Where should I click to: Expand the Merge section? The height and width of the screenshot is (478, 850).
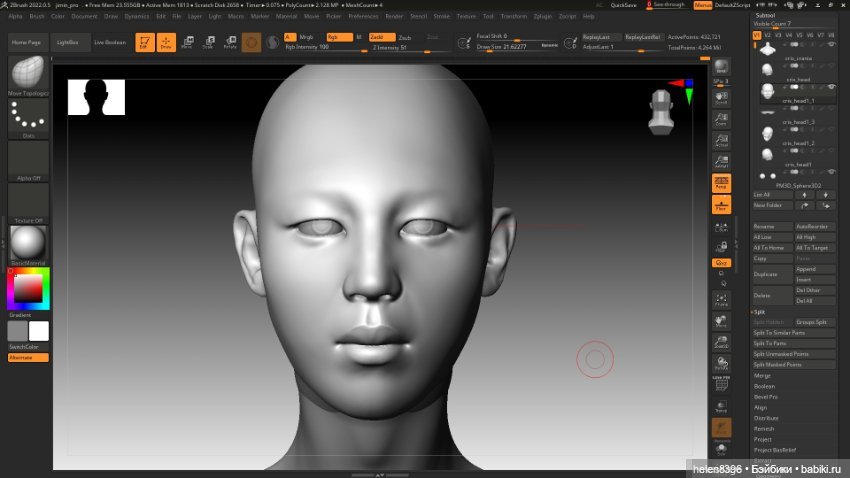click(762, 375)
